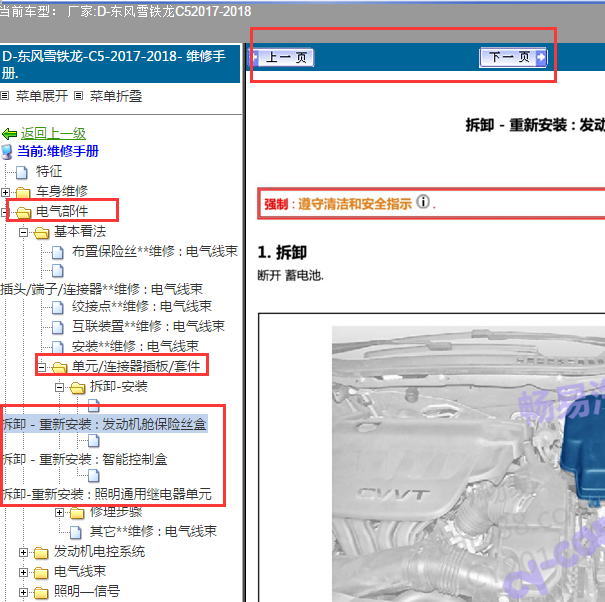The image size is (605, 602).
Task: Select 基本看法 tree item
Action: (x=80, y=231)
